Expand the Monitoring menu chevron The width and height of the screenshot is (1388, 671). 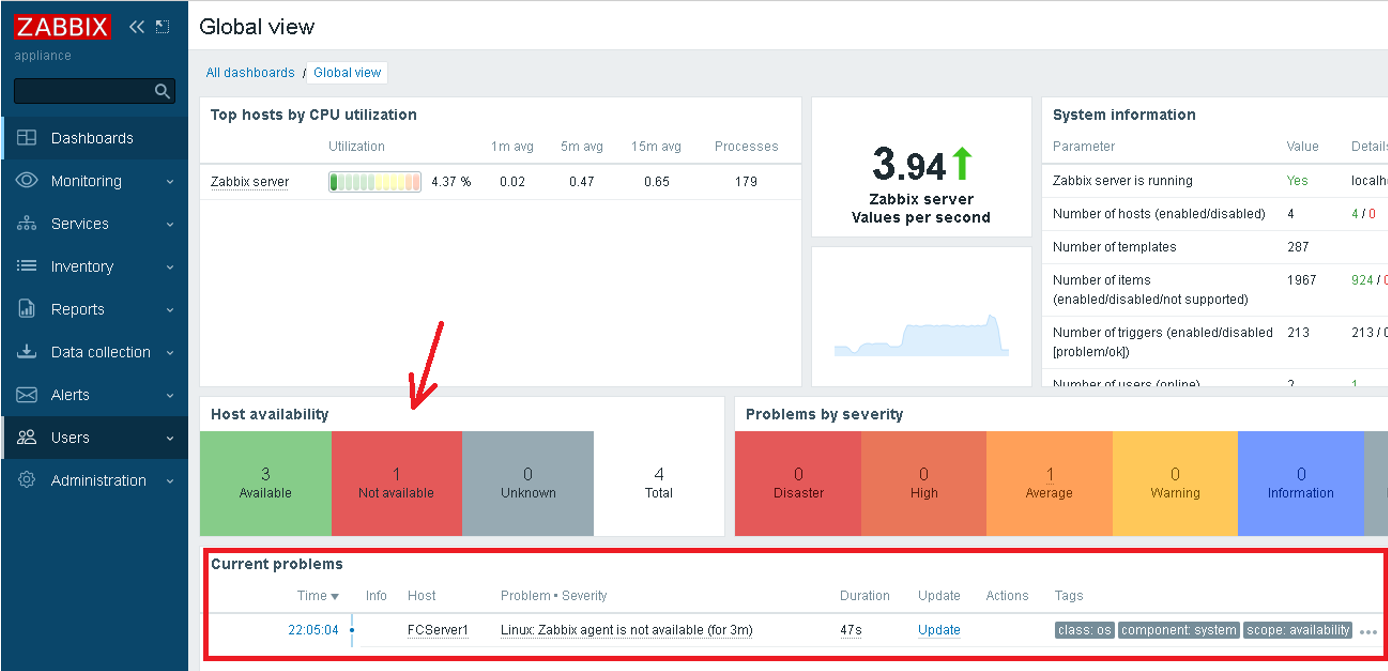click(x=170, y=182)
